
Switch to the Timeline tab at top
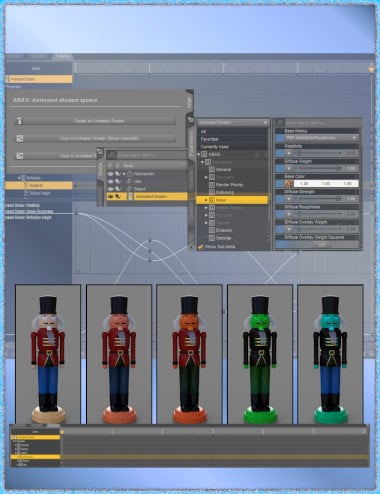click(62, 57)
